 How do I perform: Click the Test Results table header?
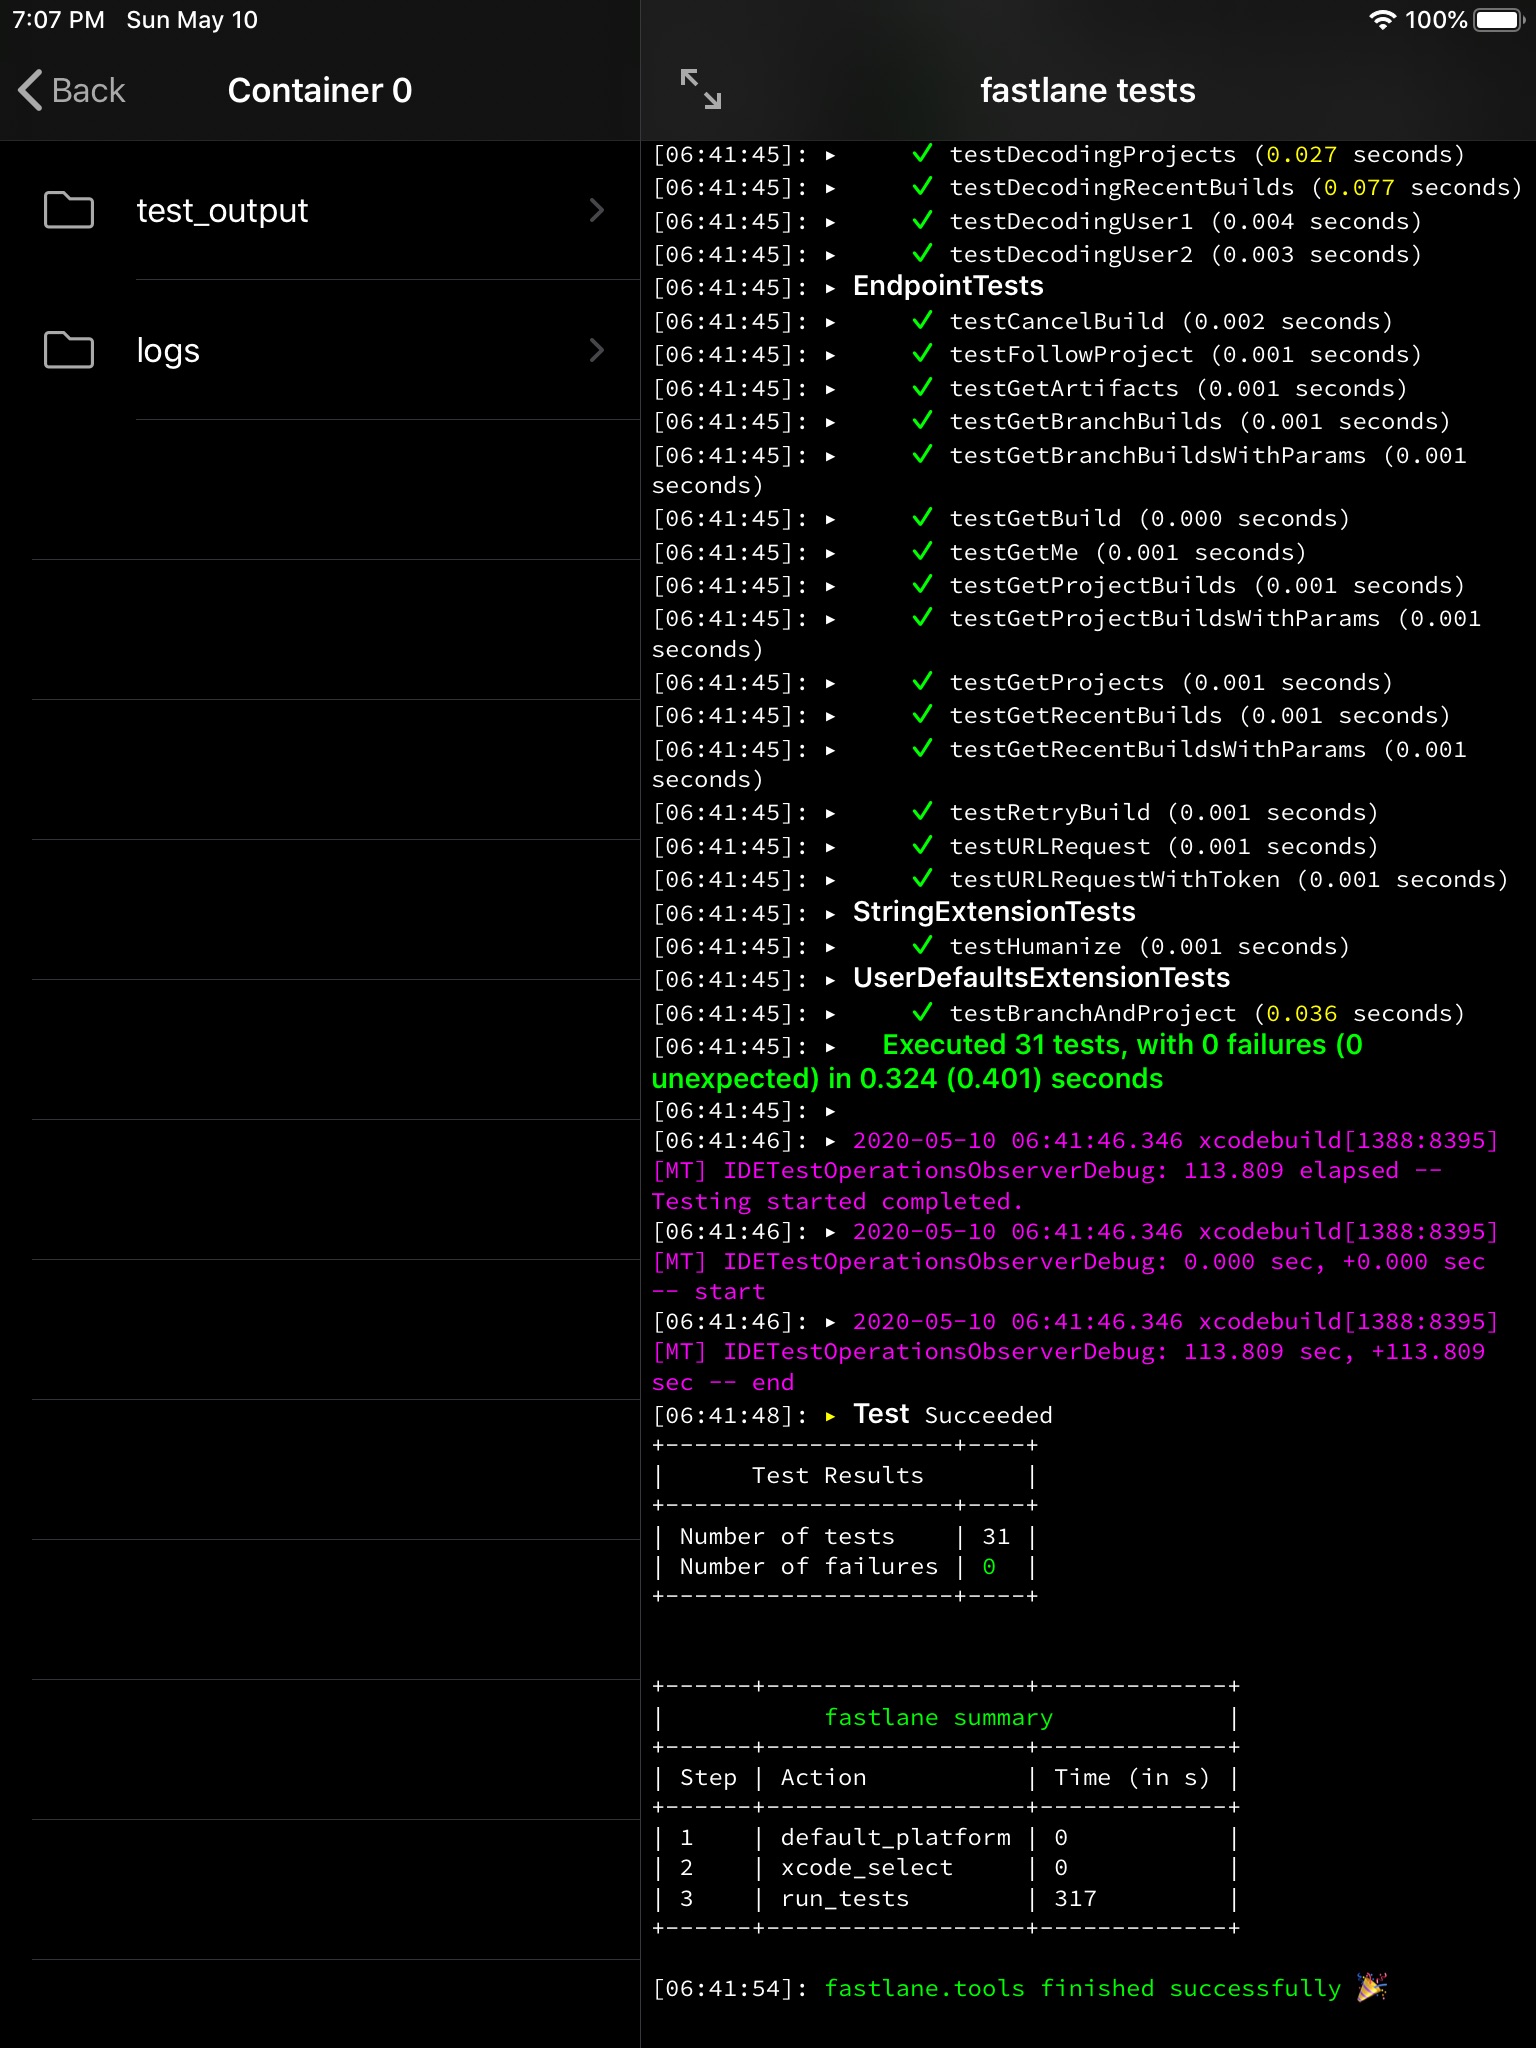(x=837, y=1476)
